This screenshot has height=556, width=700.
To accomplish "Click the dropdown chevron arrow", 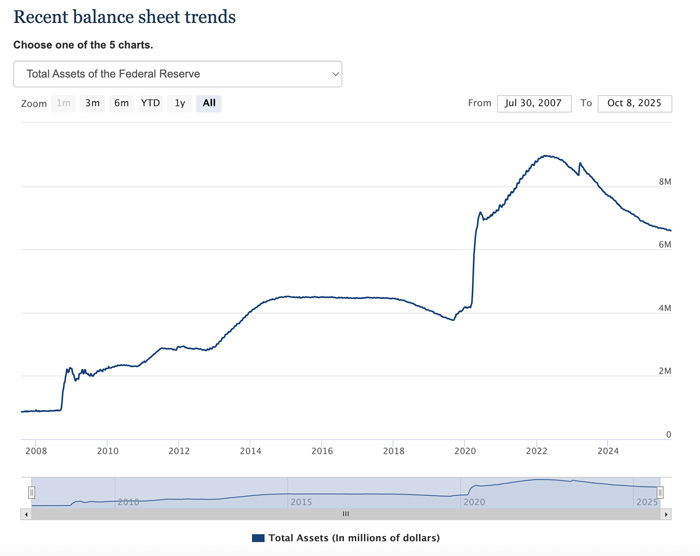I will tap(335, 74).
